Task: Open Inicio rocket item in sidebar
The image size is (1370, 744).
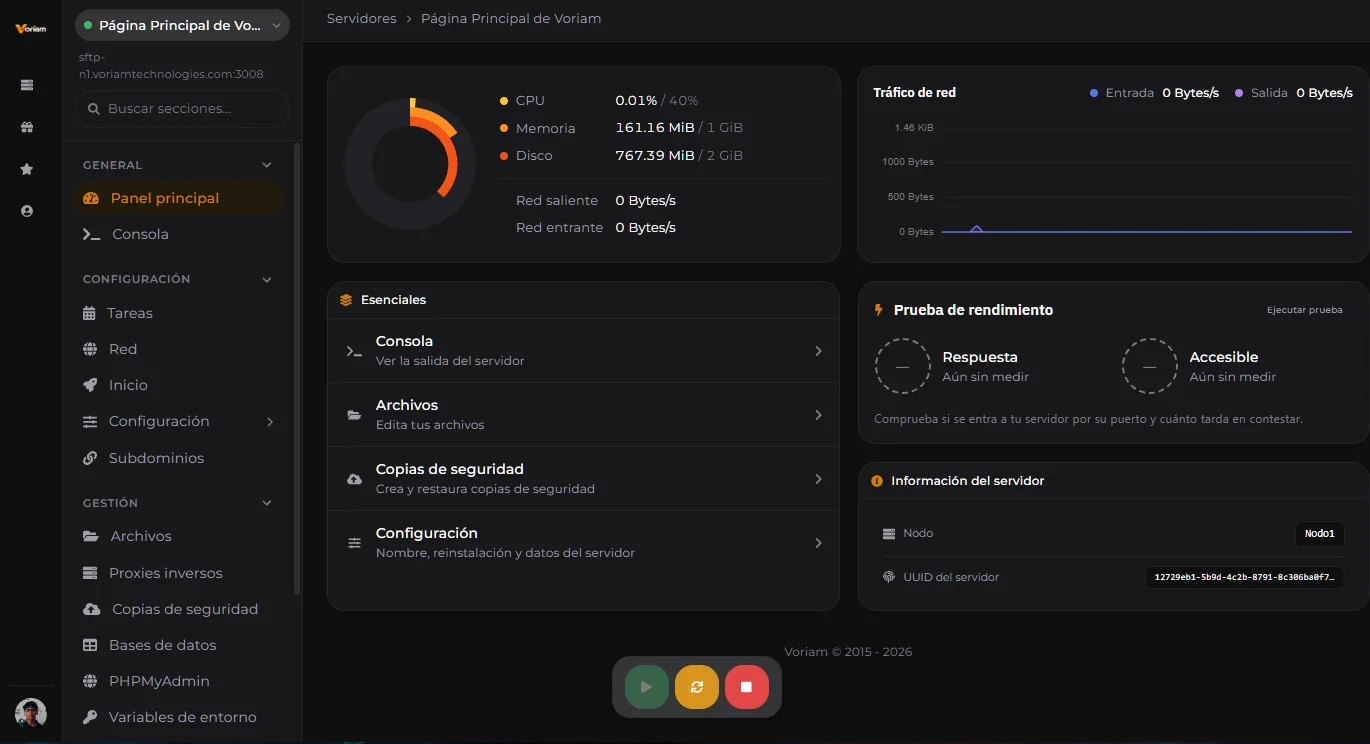Action: (x=180, y=385)
